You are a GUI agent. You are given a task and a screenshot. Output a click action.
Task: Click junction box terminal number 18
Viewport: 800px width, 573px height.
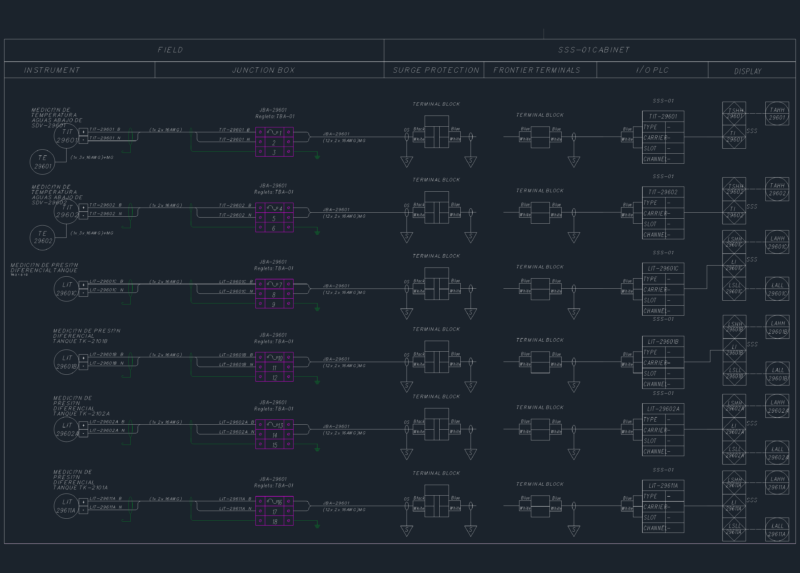tap(274, 521)
